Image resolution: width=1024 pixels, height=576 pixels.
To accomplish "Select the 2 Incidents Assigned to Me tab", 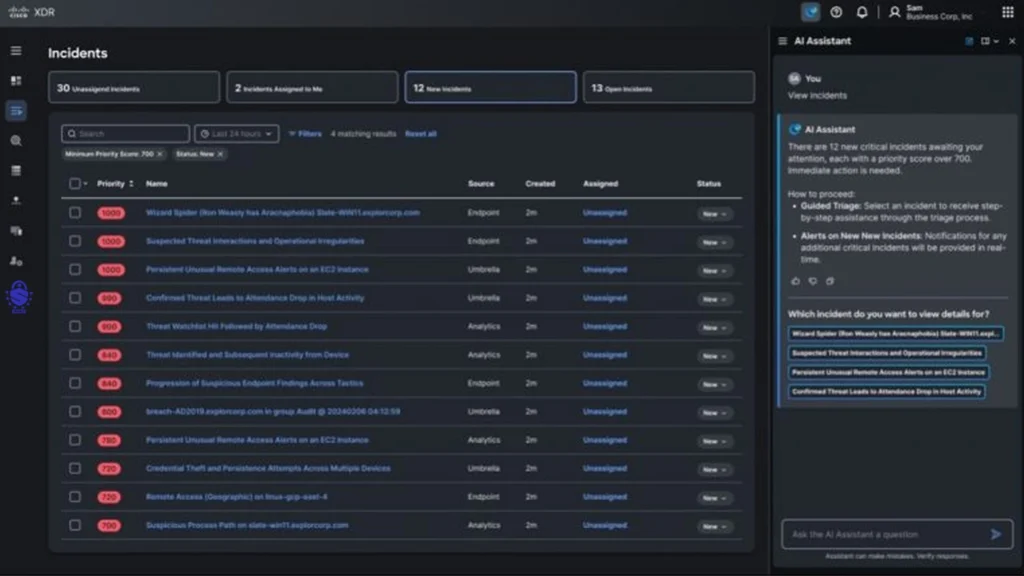I will (312, 88).
